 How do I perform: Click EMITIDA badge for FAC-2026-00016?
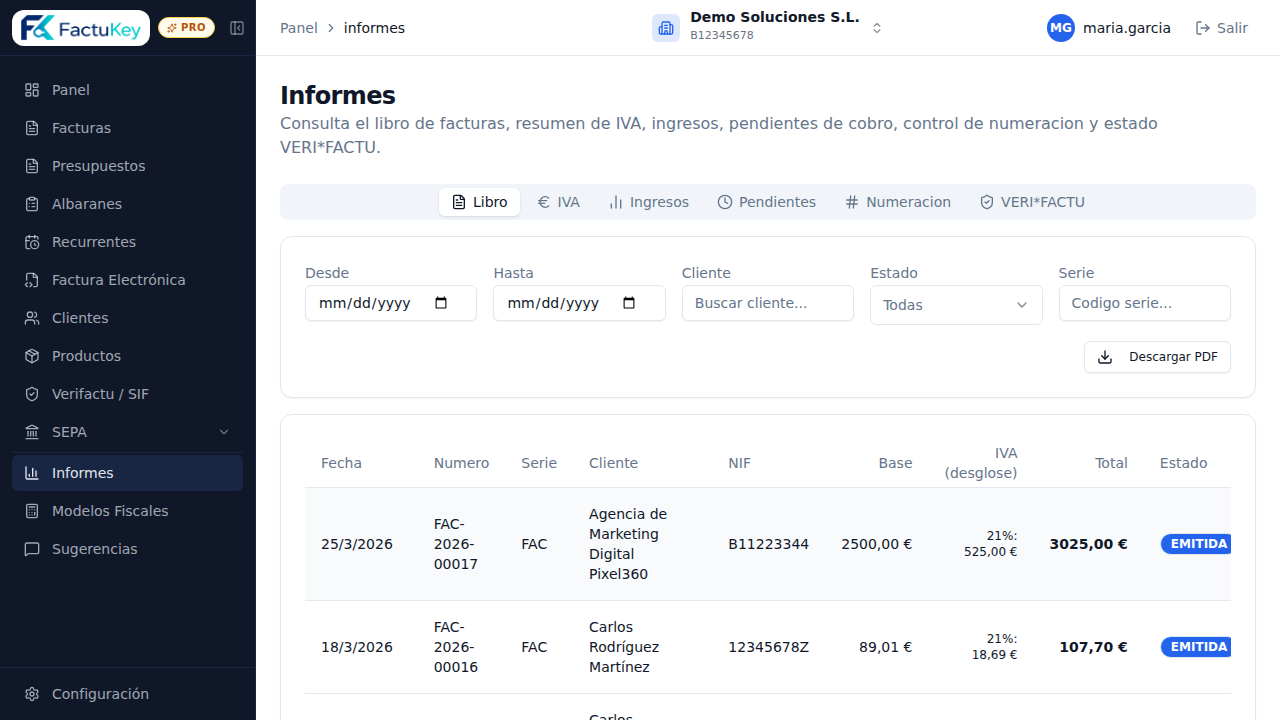(x=1196, y=647)
